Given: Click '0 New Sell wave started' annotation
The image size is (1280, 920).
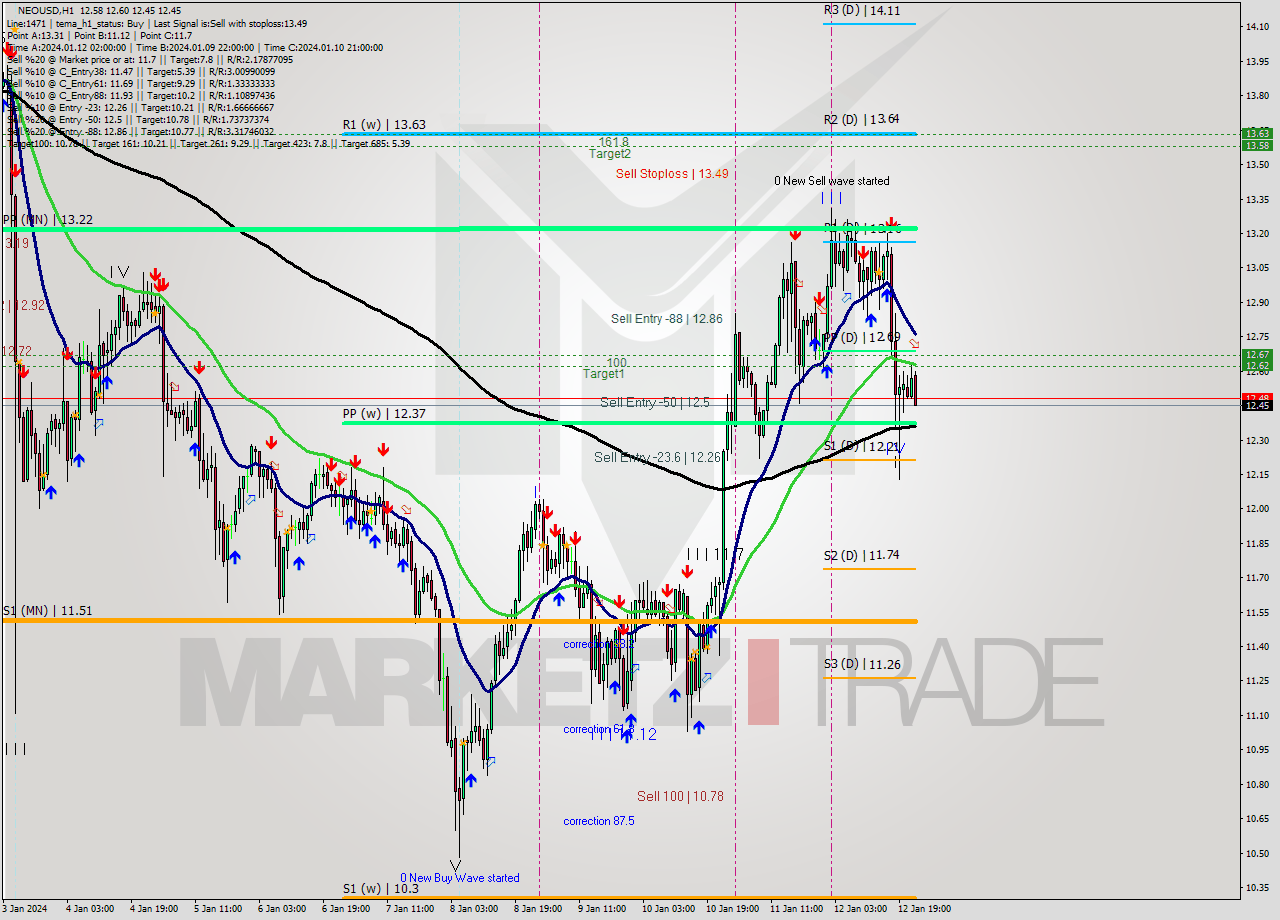Looking at the screenshot, I should (x=832, y=181).
